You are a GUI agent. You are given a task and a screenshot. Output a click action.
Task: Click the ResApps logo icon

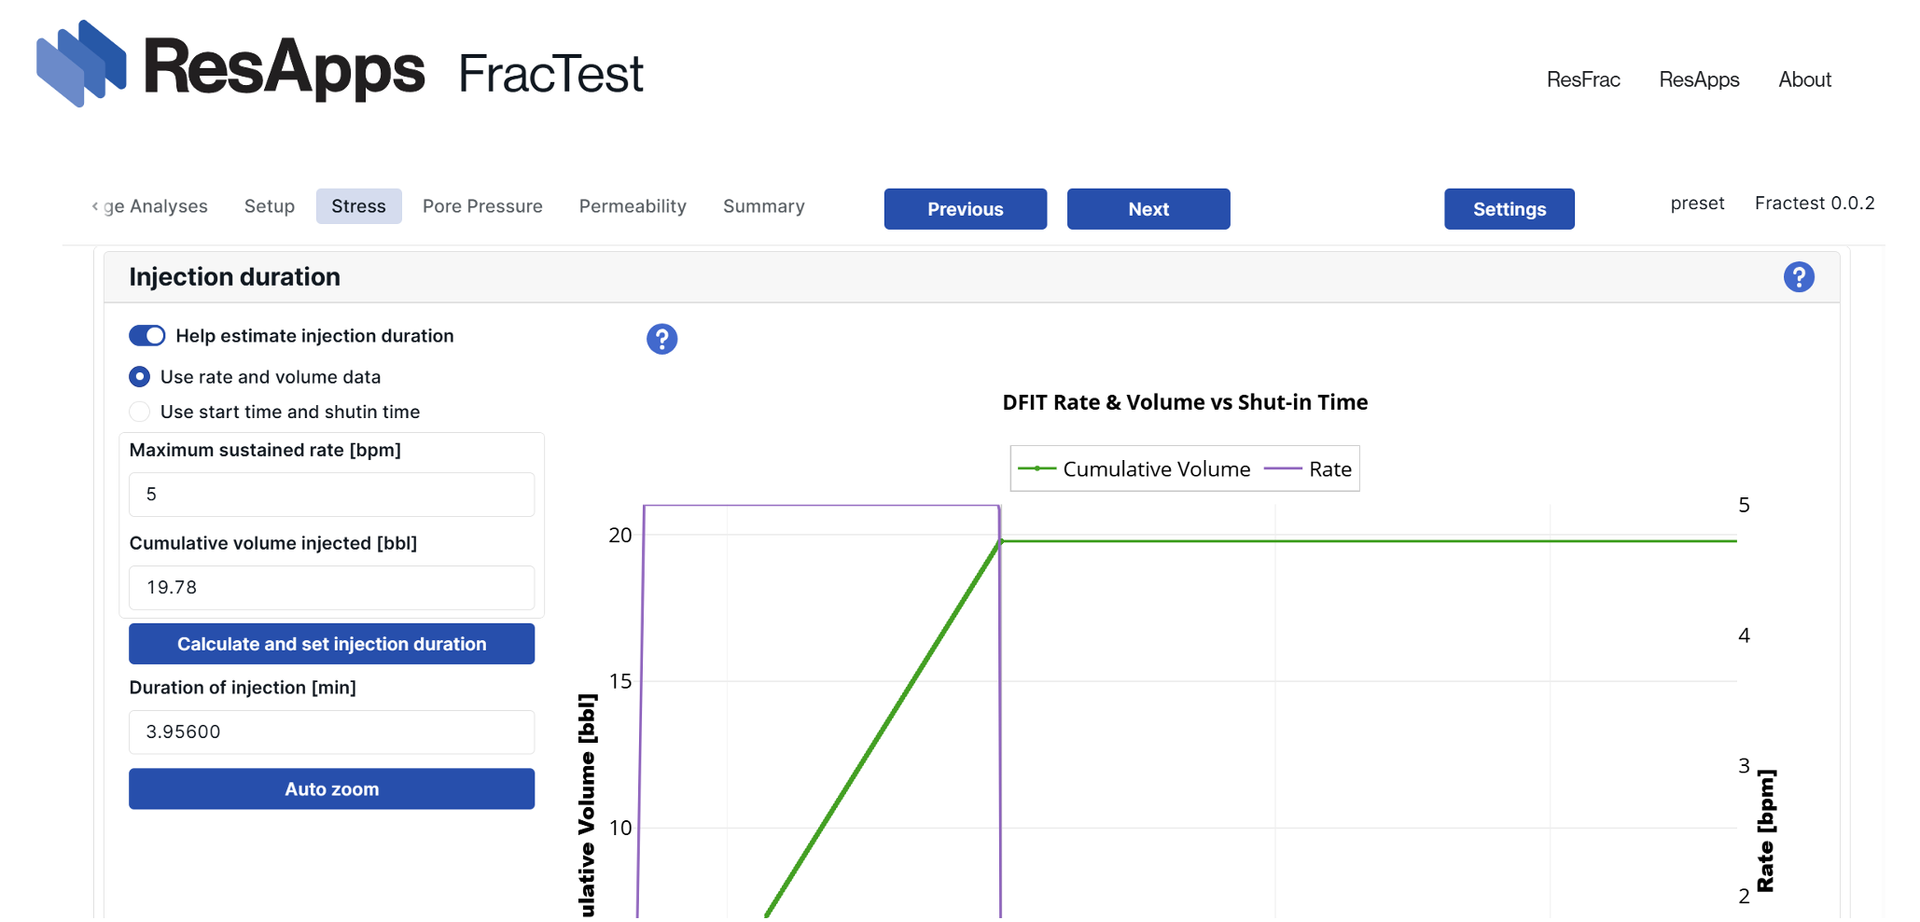tap(81, 64)
